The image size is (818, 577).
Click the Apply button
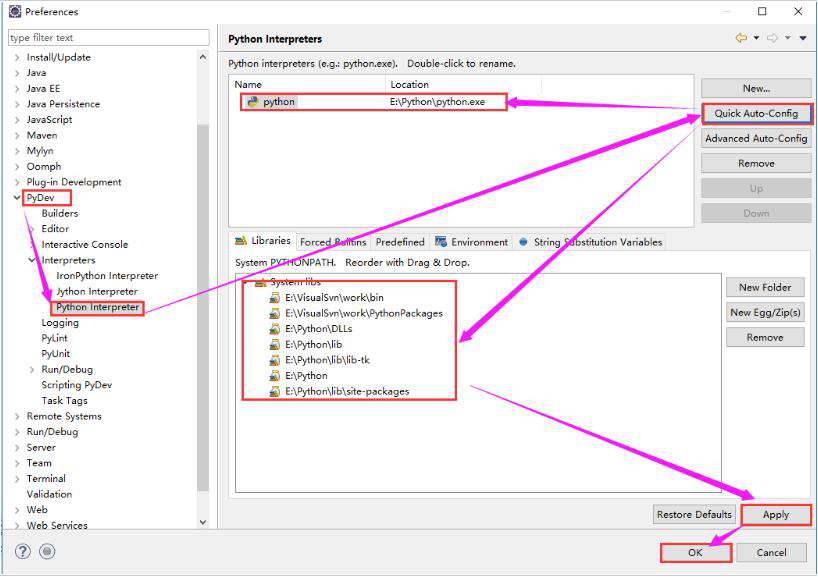click(x=776, y=514)
